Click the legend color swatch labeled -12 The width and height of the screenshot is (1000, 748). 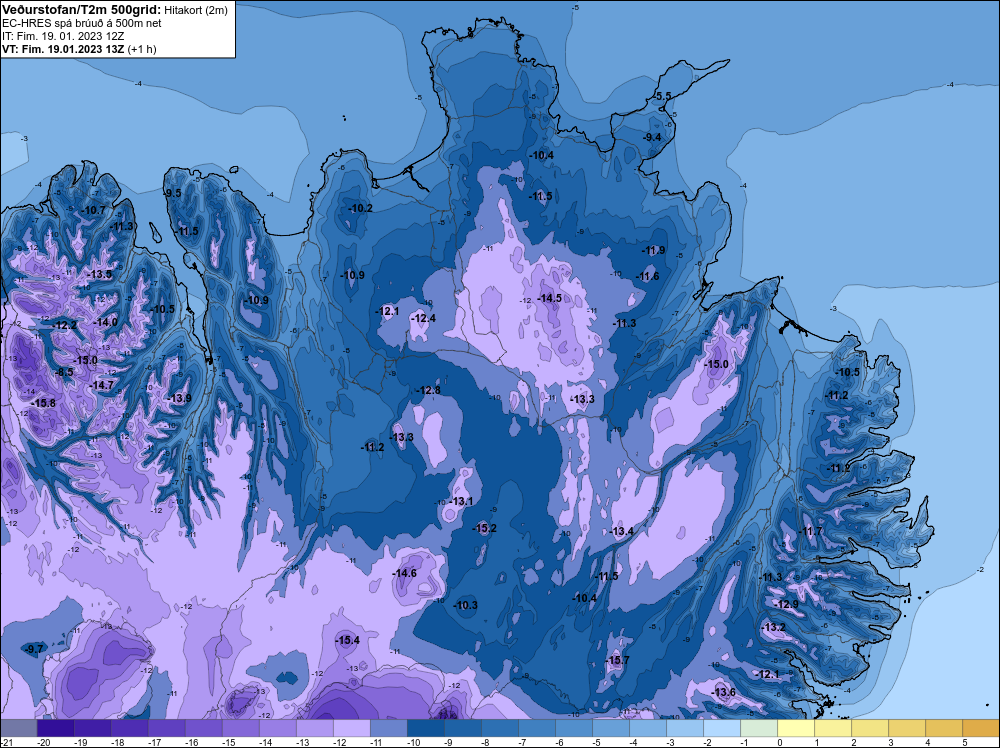tap(352, 728)
